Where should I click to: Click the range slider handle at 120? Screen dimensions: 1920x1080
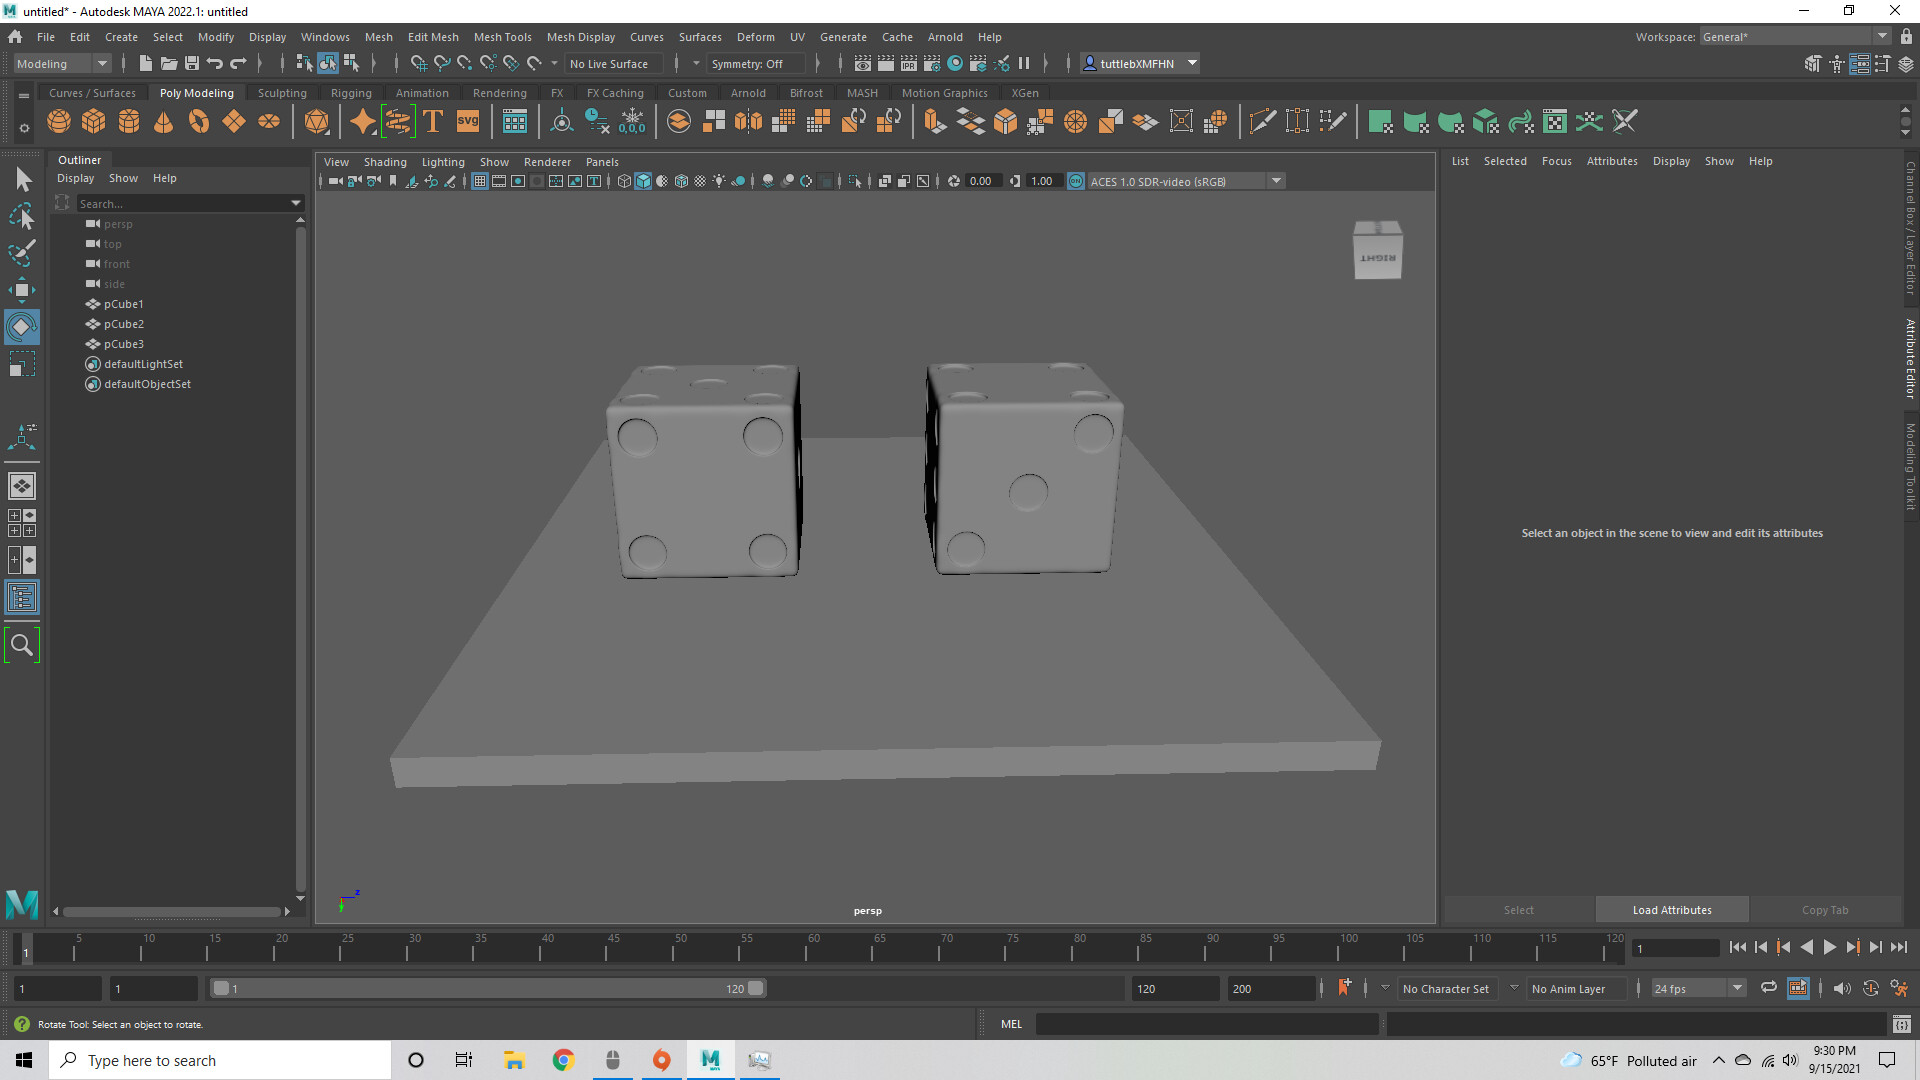[756, 988]
